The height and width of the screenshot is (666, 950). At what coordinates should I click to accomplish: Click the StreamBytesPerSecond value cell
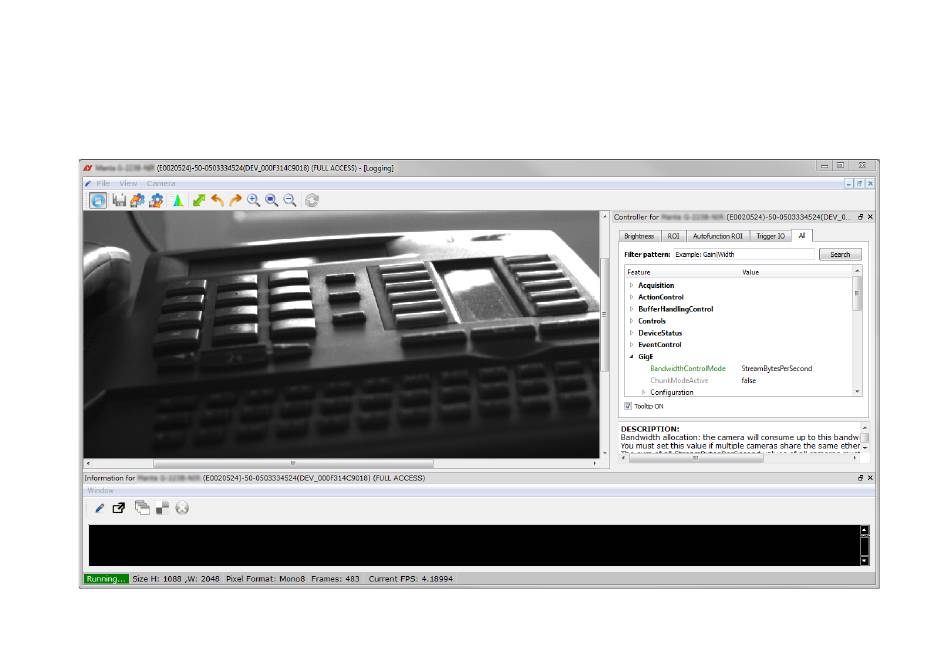777,368
